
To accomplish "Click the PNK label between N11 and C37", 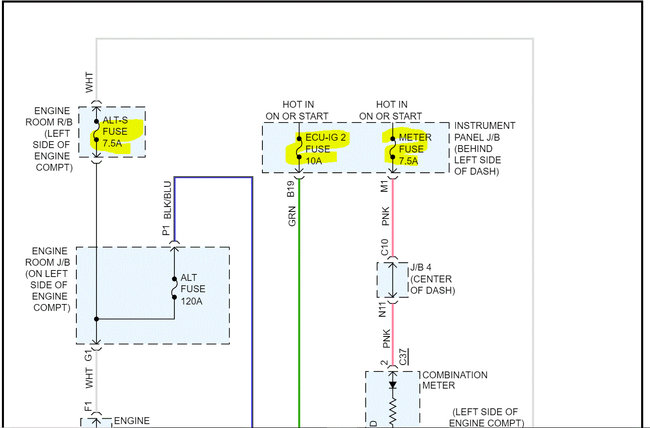I will 386,338.
